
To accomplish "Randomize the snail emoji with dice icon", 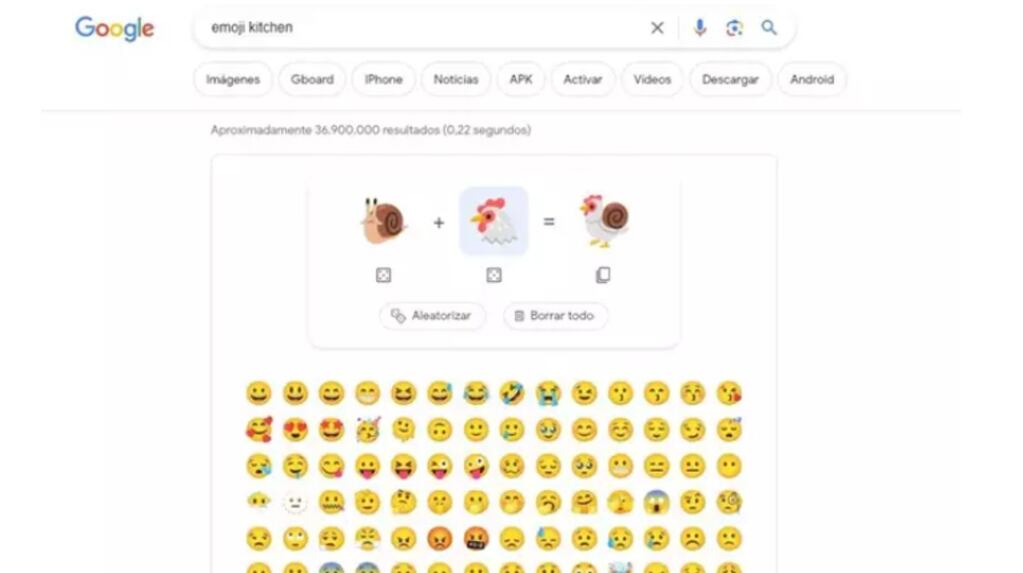I will coord(384,275).
